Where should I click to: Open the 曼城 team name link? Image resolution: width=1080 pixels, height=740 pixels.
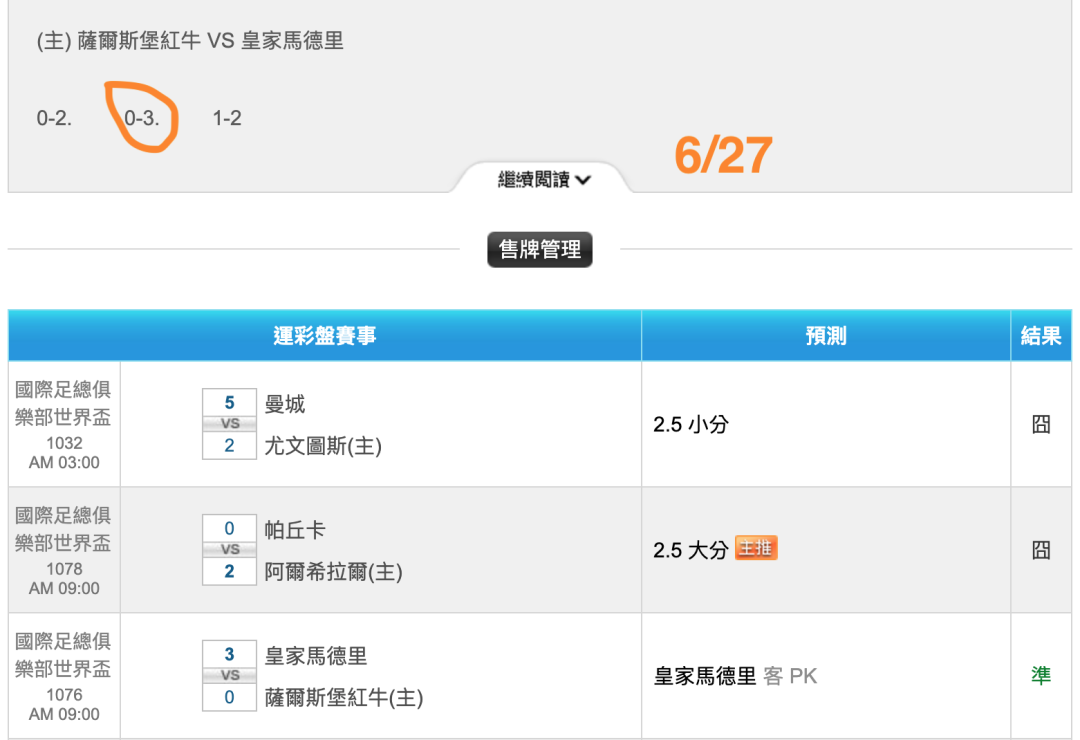pos(284,404)
